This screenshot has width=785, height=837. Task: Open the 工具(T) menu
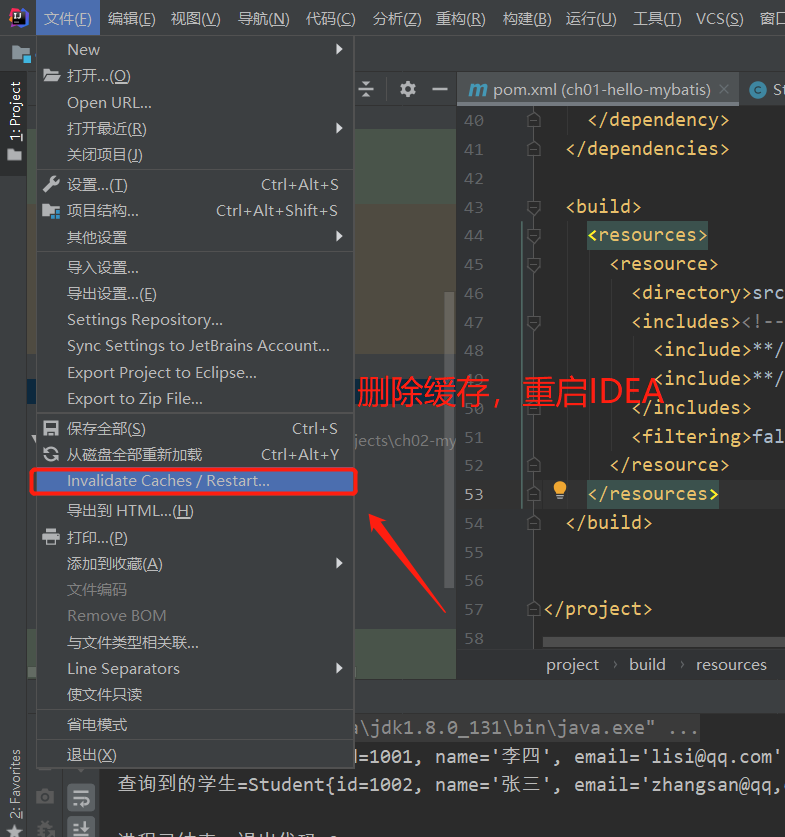pos(657,19)
